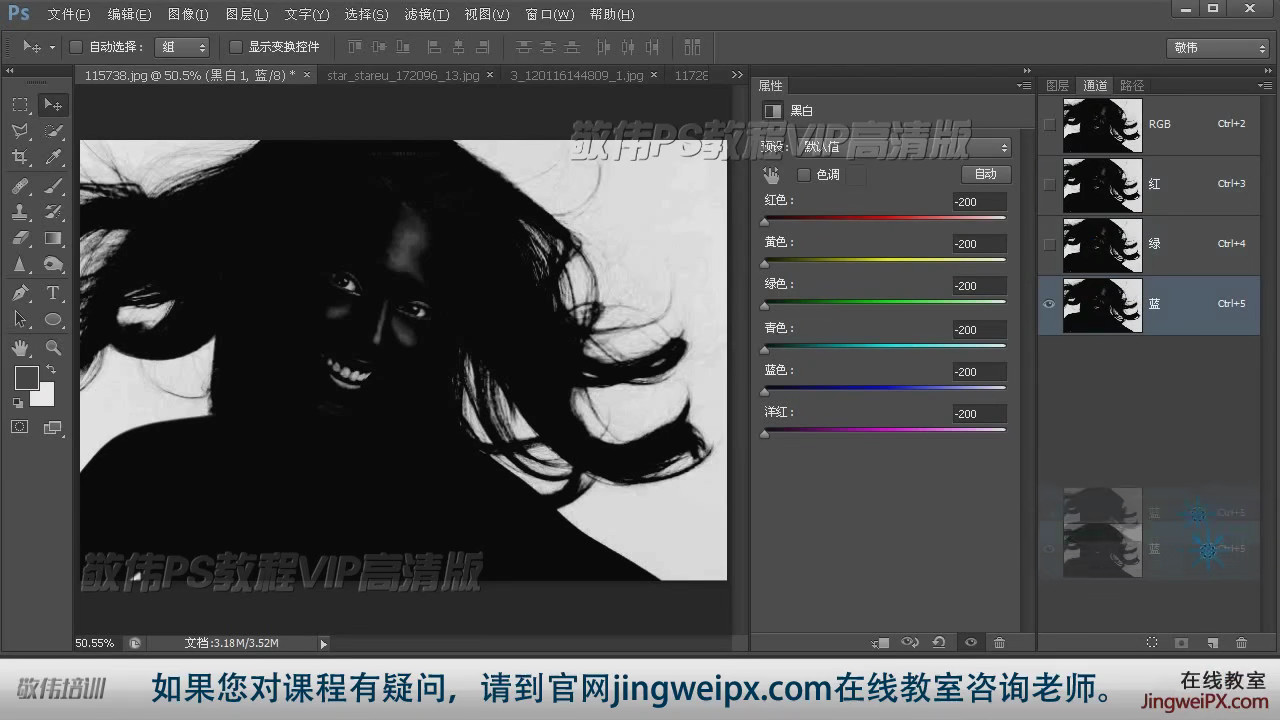This screenshot has height=720, width=1280.
Task: Collapse the toolbox with the double arrow
Action: 10,71
